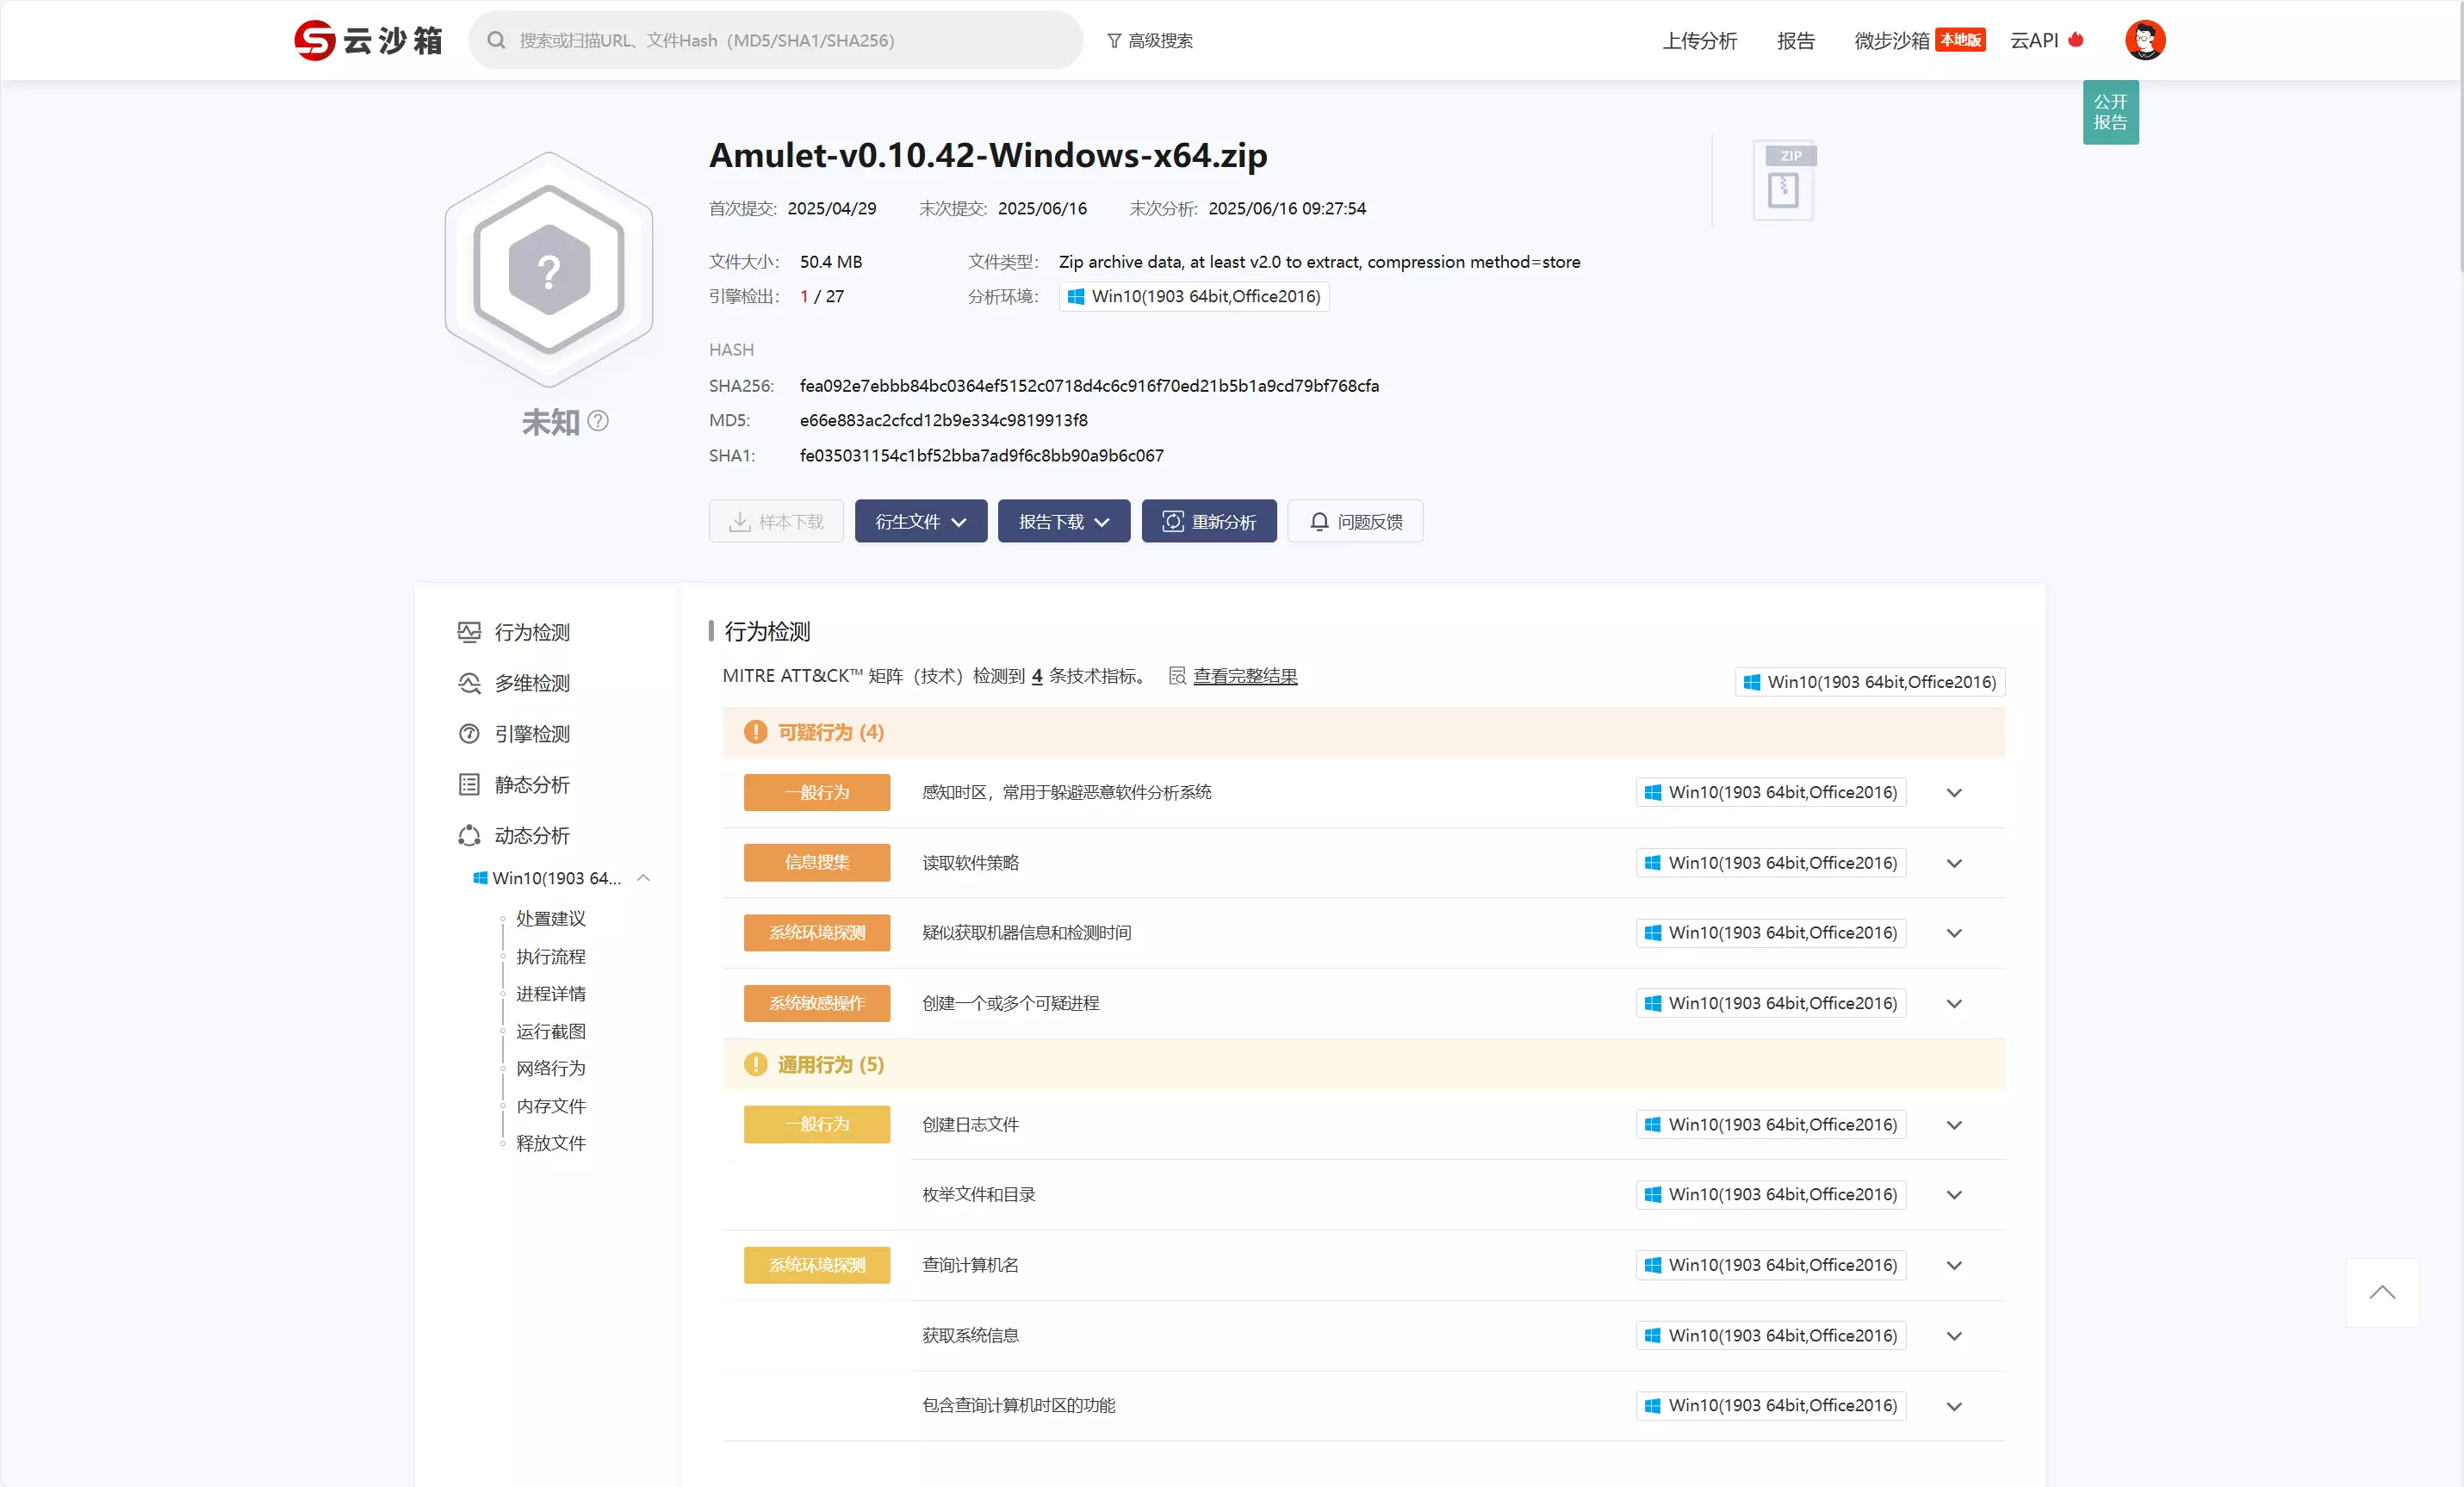Go to 引擎检测 section

tap(532, 734)
